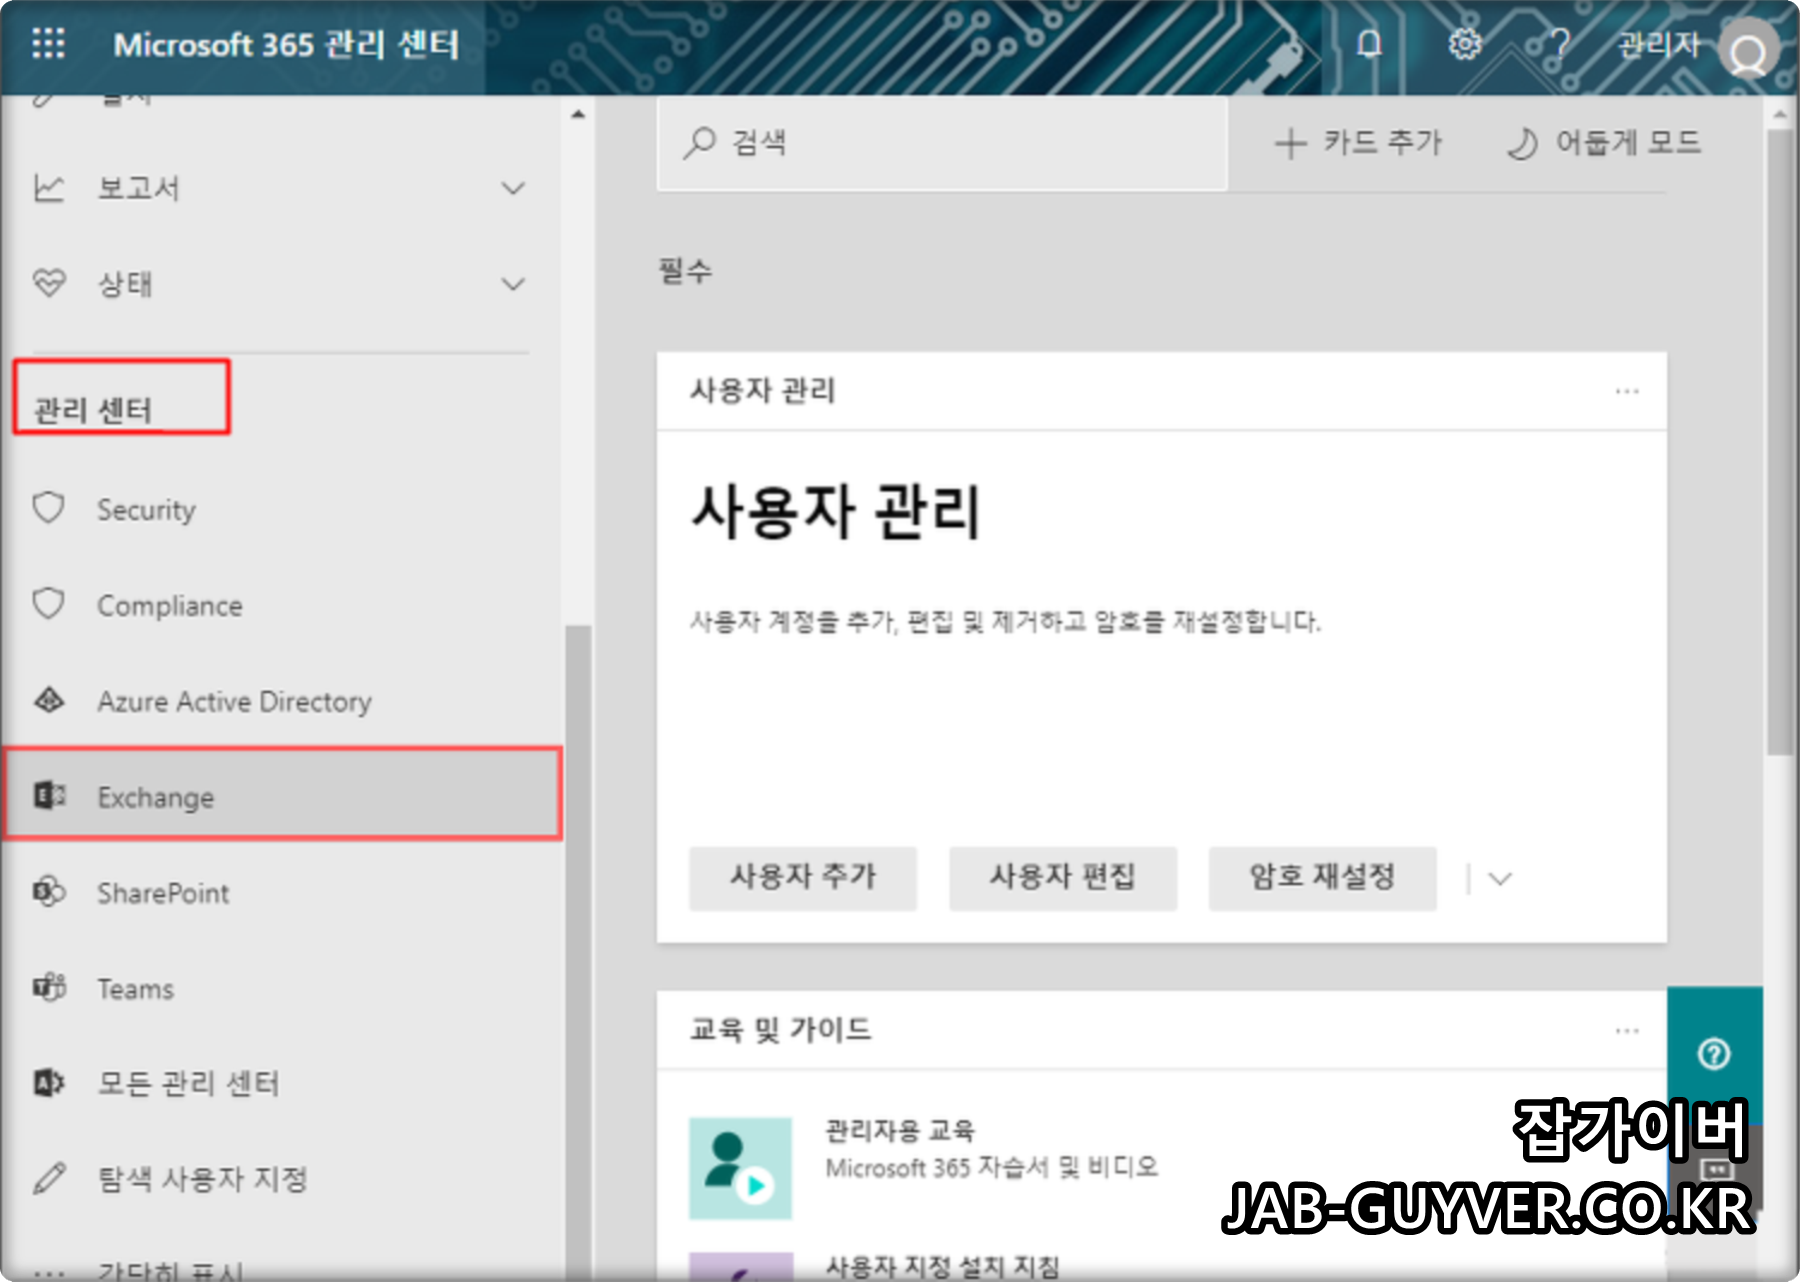Open the 관리자용 교육 thumbnail
The width and height of the screenshot is (1800, 1282).
(x=740, y=1168)
